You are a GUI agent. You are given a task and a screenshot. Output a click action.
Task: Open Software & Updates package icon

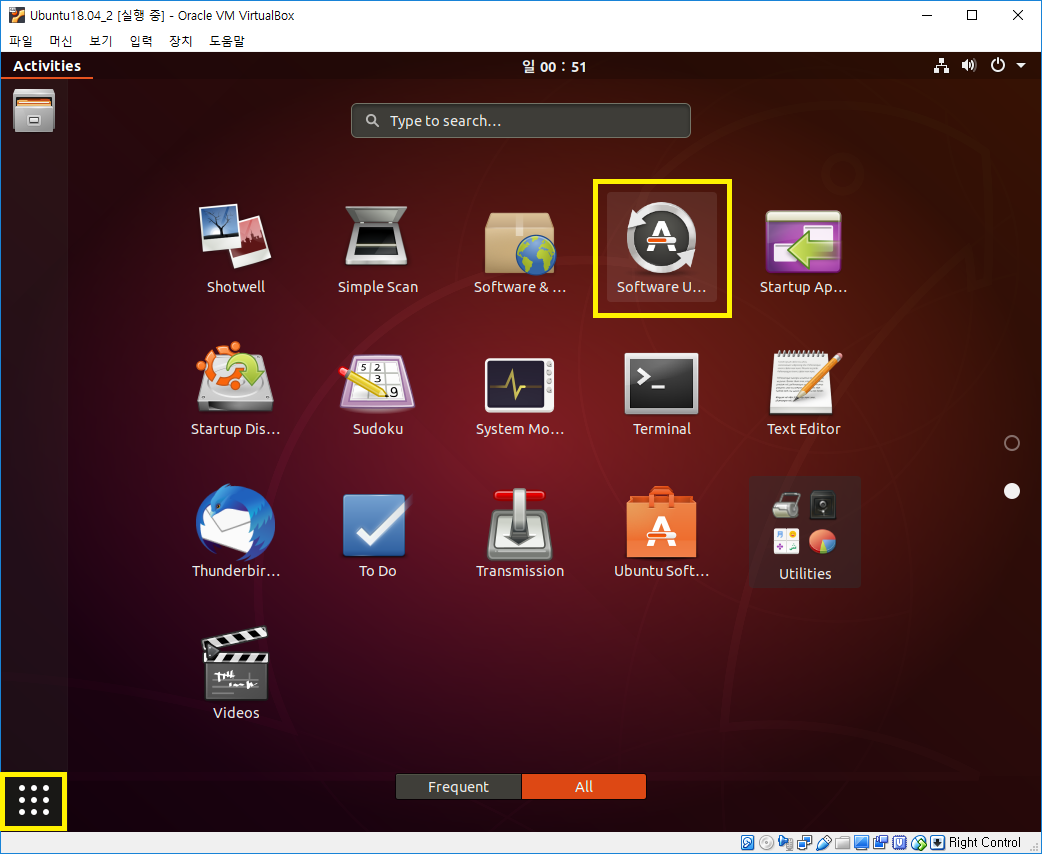point(520,249)
